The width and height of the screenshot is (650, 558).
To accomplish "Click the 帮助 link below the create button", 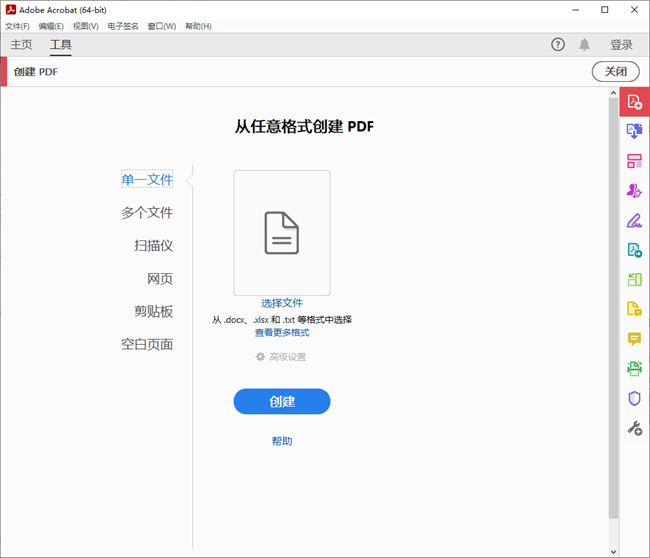I will [282, 441].
